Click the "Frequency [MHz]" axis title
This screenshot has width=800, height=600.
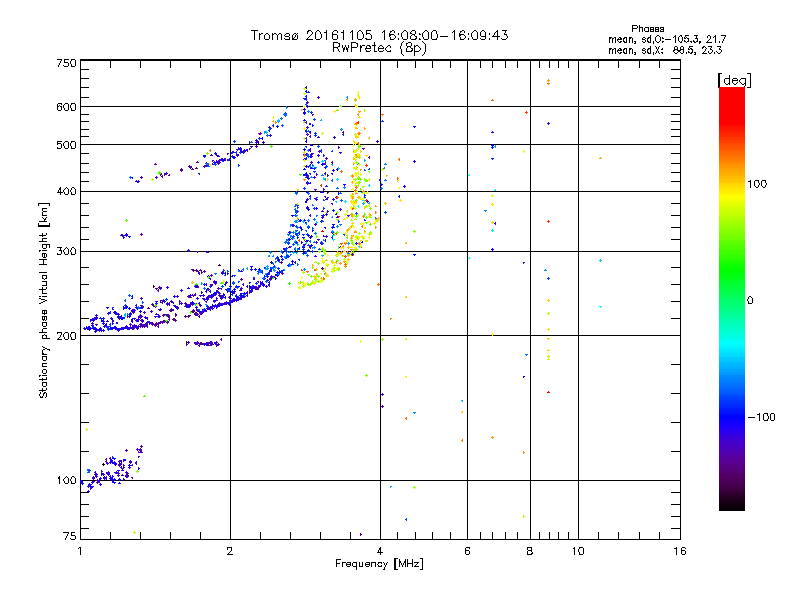pyautogui.click(x=379, y=564)
